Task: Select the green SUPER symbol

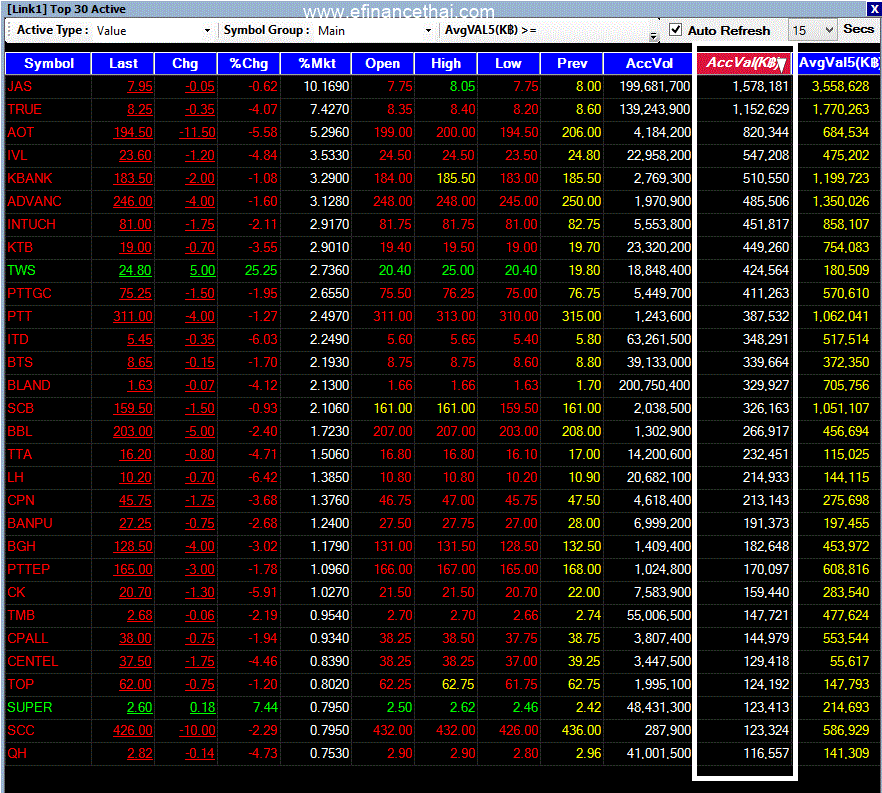Action: pyautogui.click(x=30, y=708)
